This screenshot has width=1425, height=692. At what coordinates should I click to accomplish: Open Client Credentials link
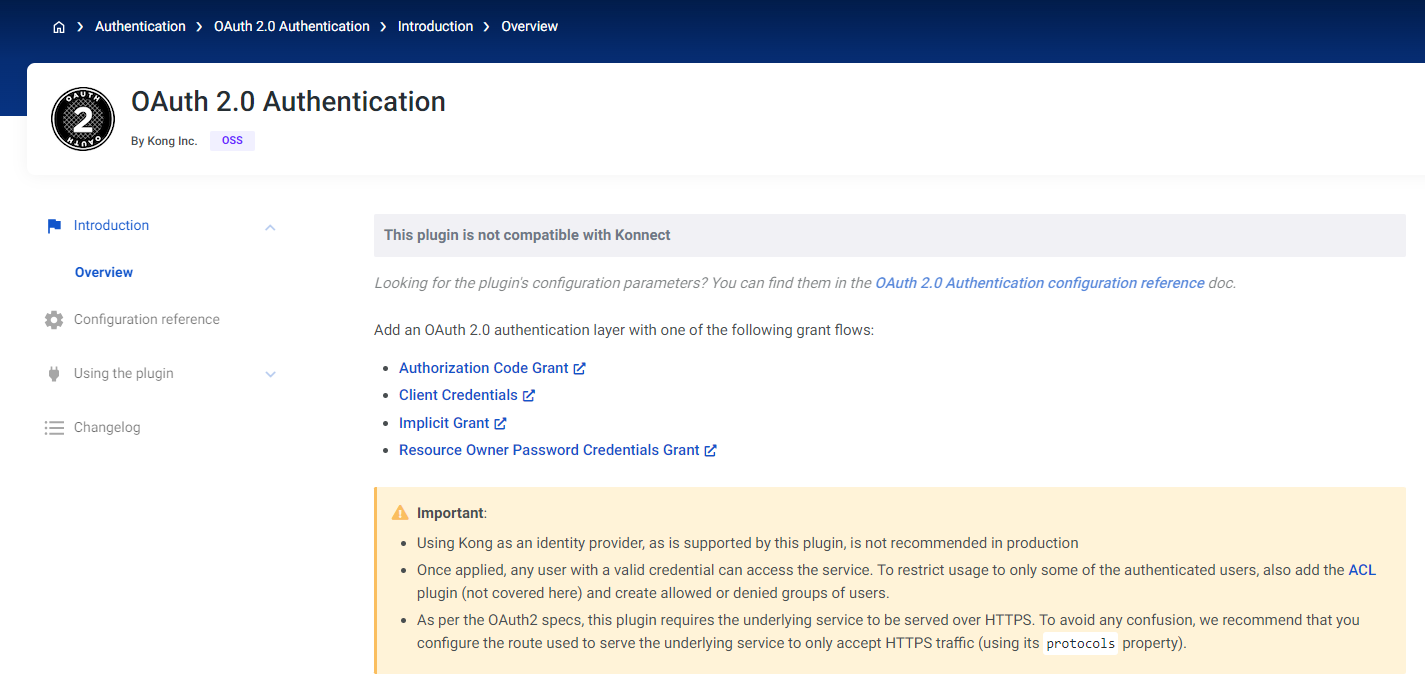(x=458, y=395)
